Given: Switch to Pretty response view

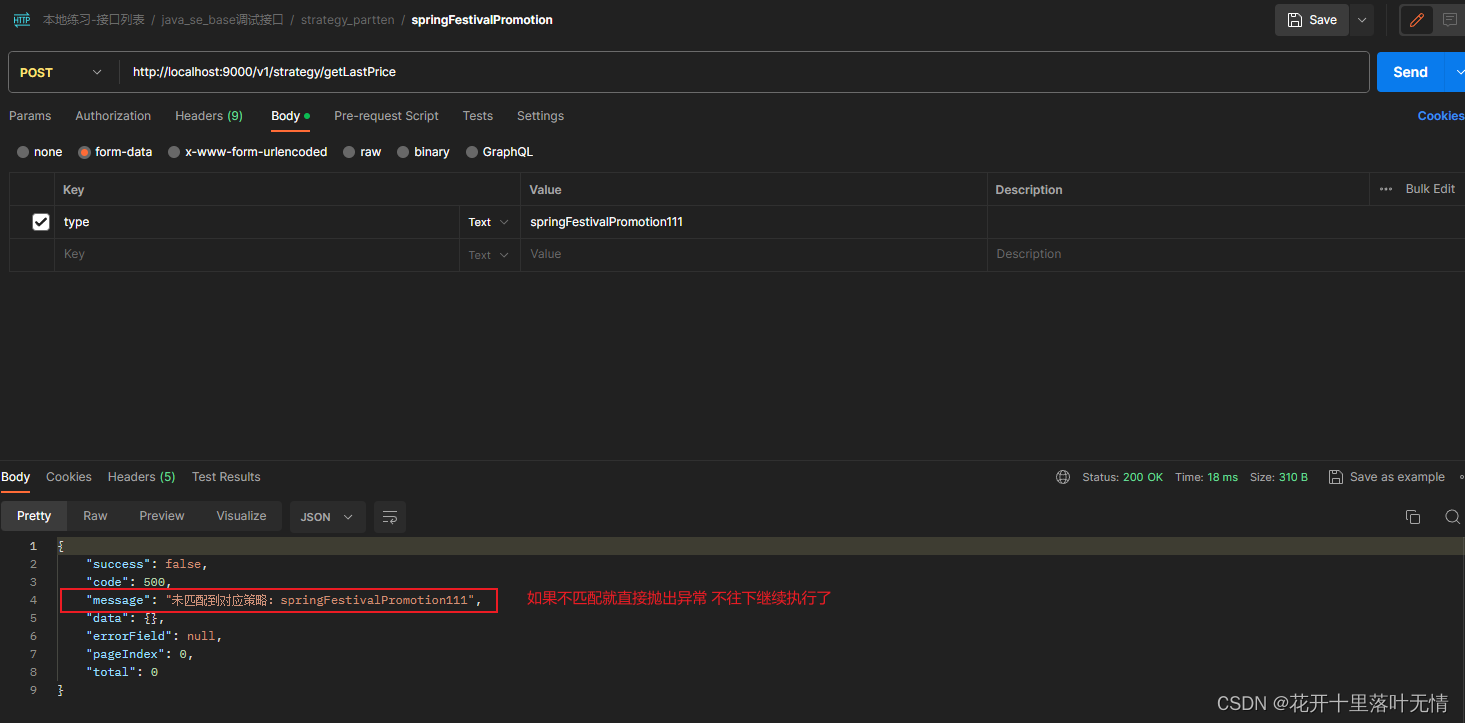Looking at the screenshot, I should coord(34,516).
